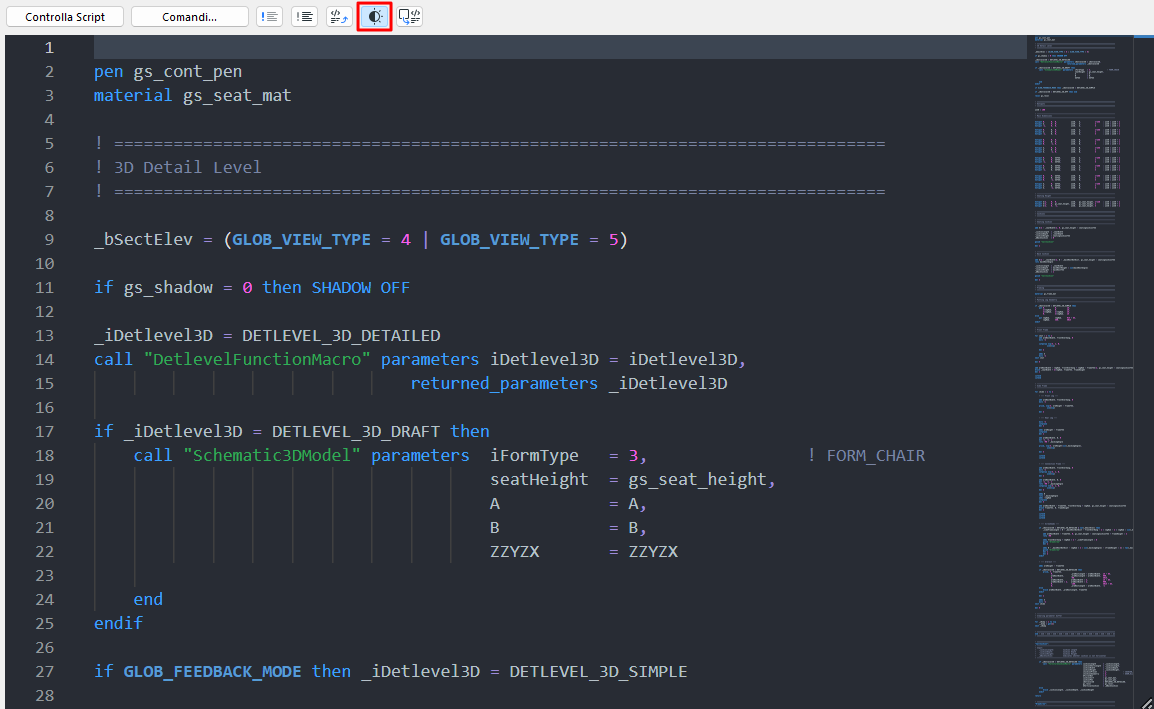
Task: Click the script reformat icon with blue arrow
Action: pos(339,17)
